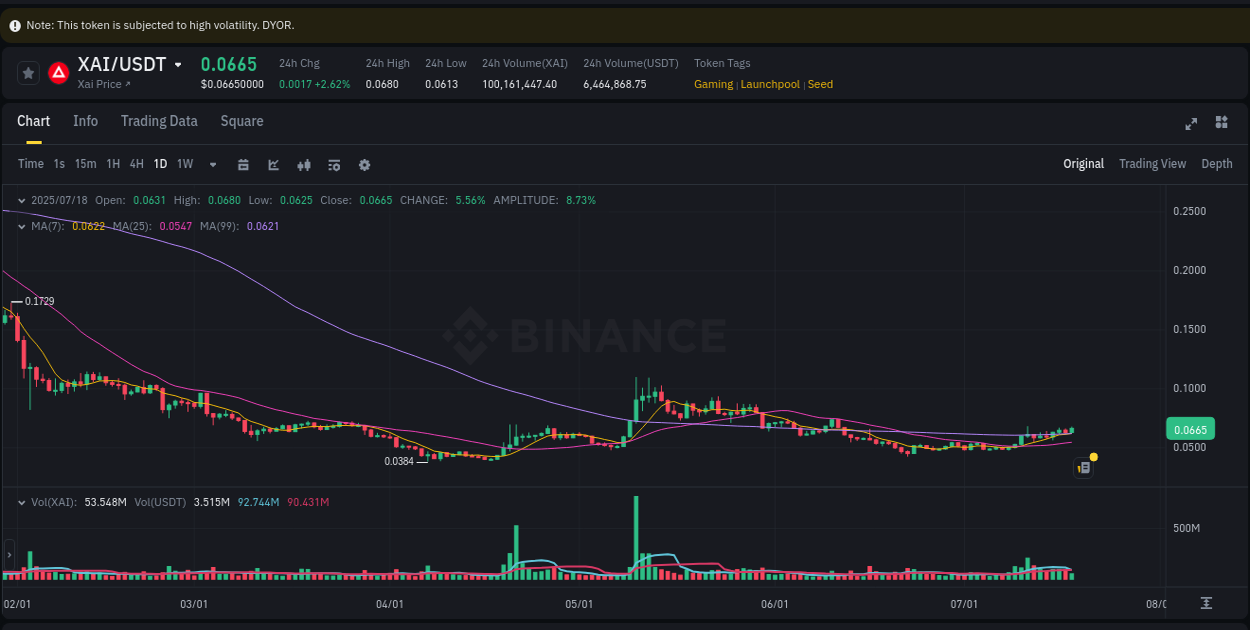The width and height of the screenshot is (1250, 630).
Task: Open the chart settings gear
Action: pyautogui.click(x=364, y=164)
